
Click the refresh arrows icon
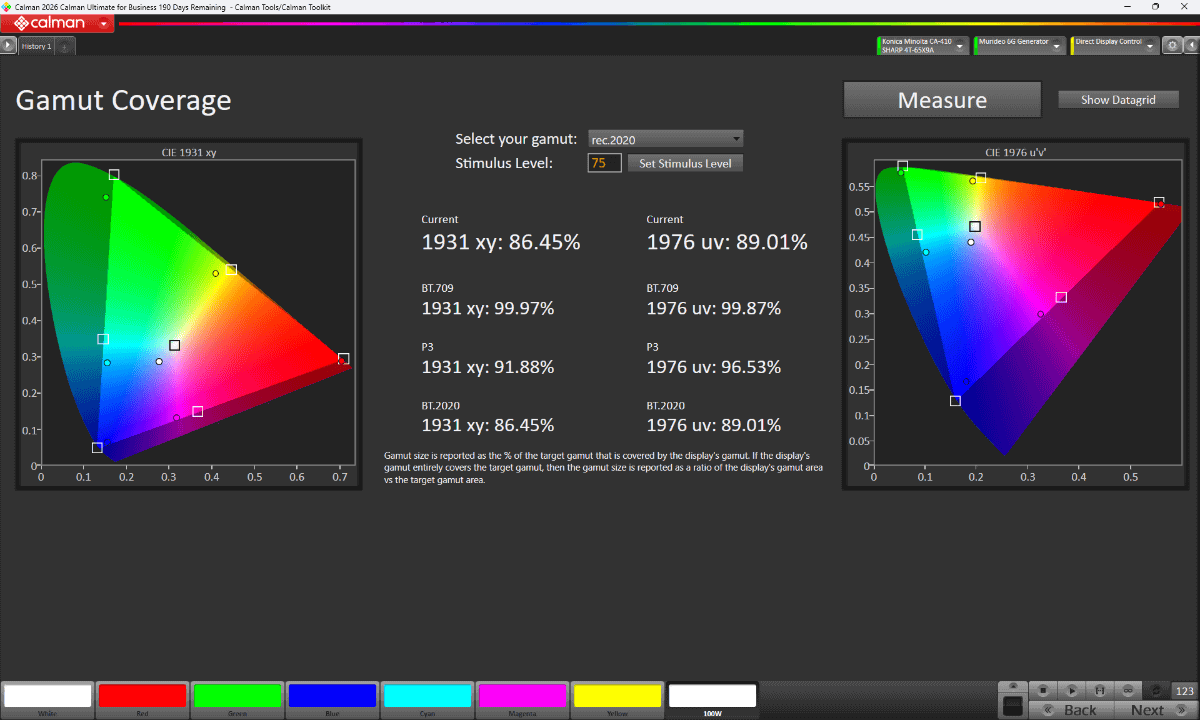click(x=1156, y=690)
